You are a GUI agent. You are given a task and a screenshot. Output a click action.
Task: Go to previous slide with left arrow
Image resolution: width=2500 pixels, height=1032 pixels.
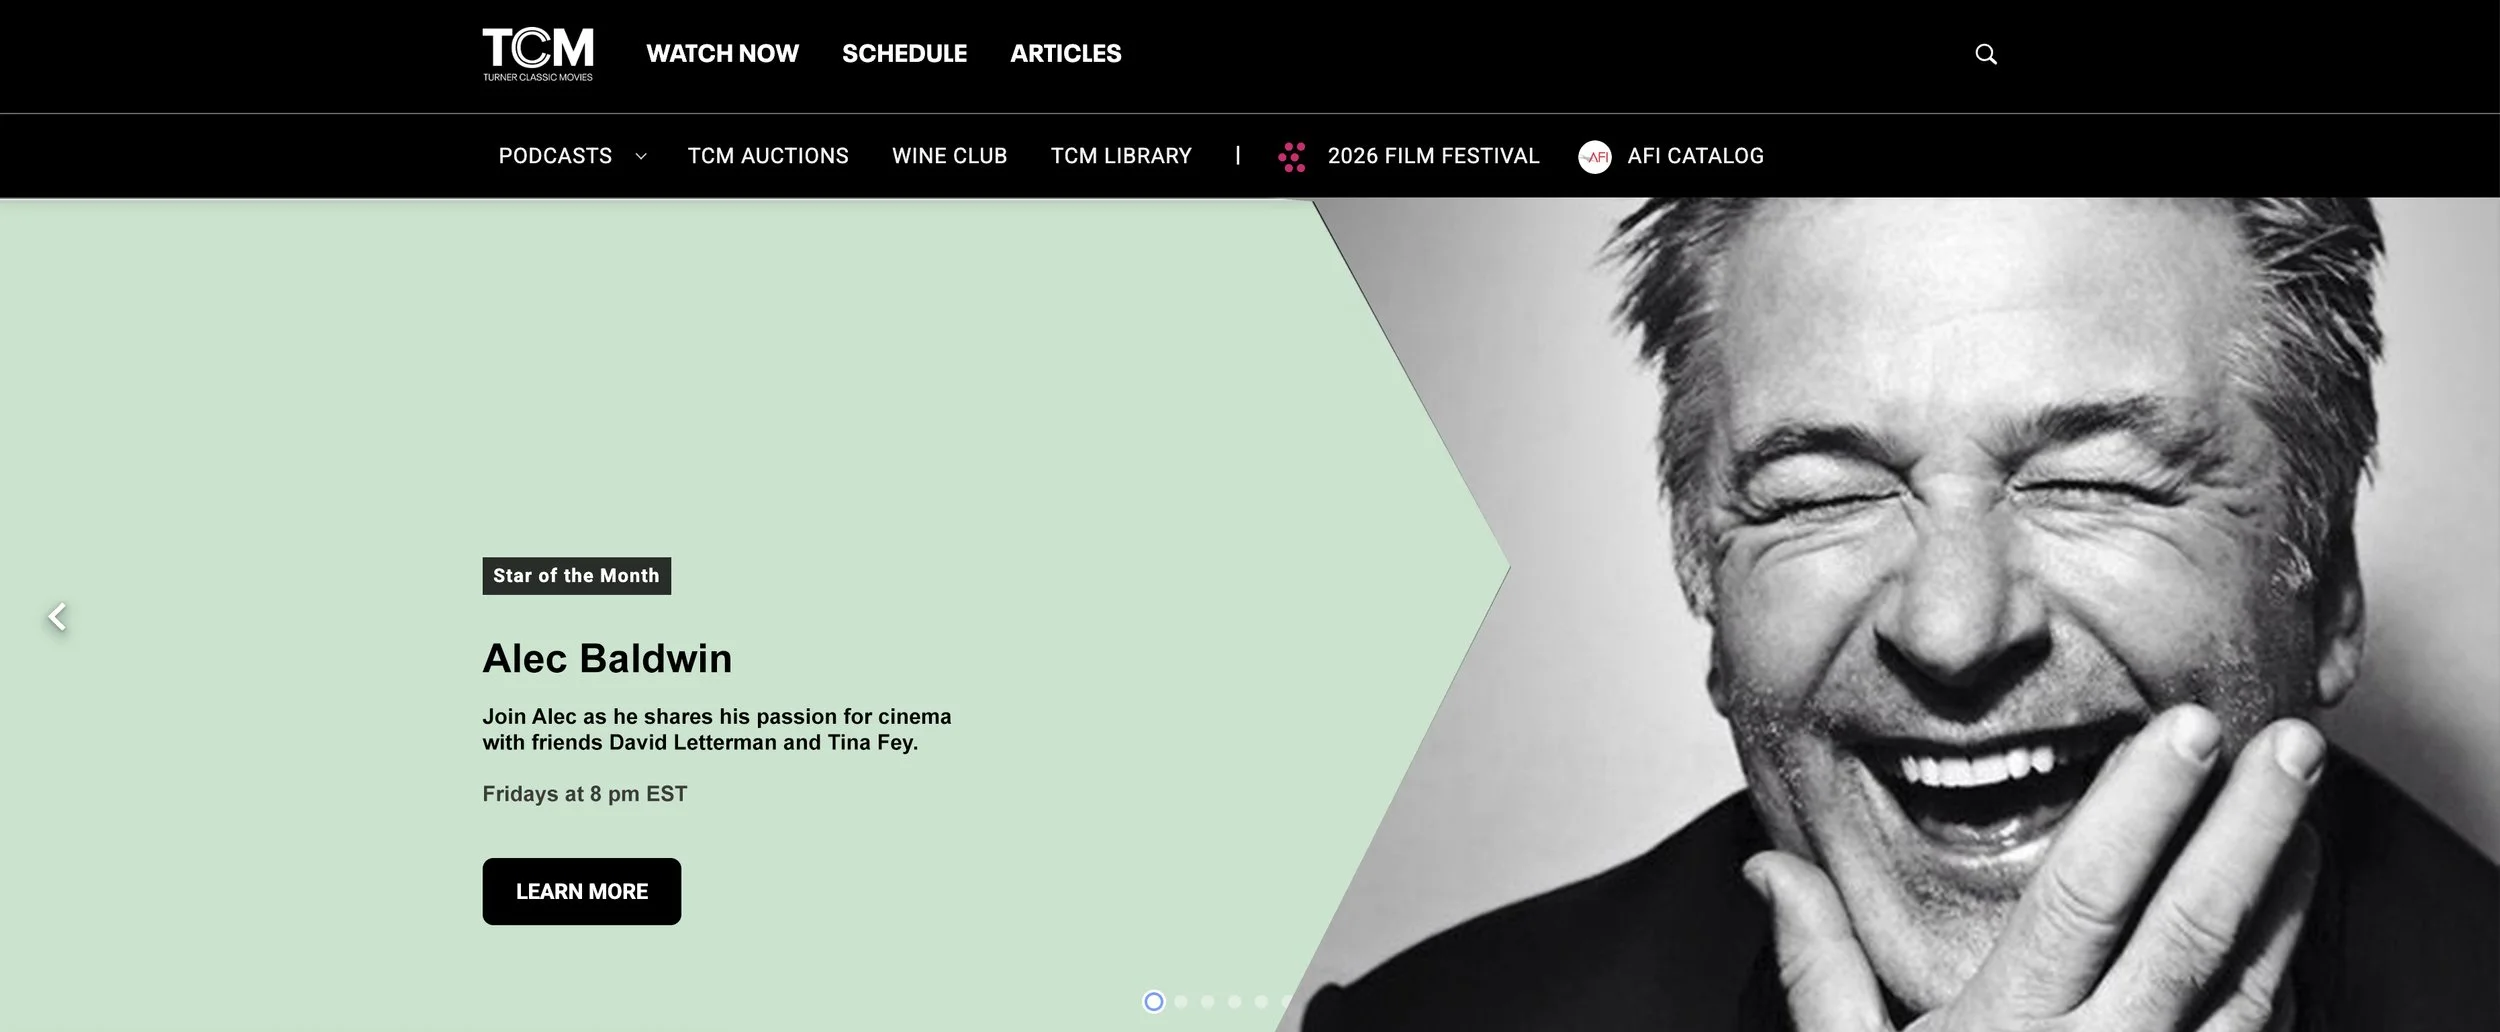[58, 617]
